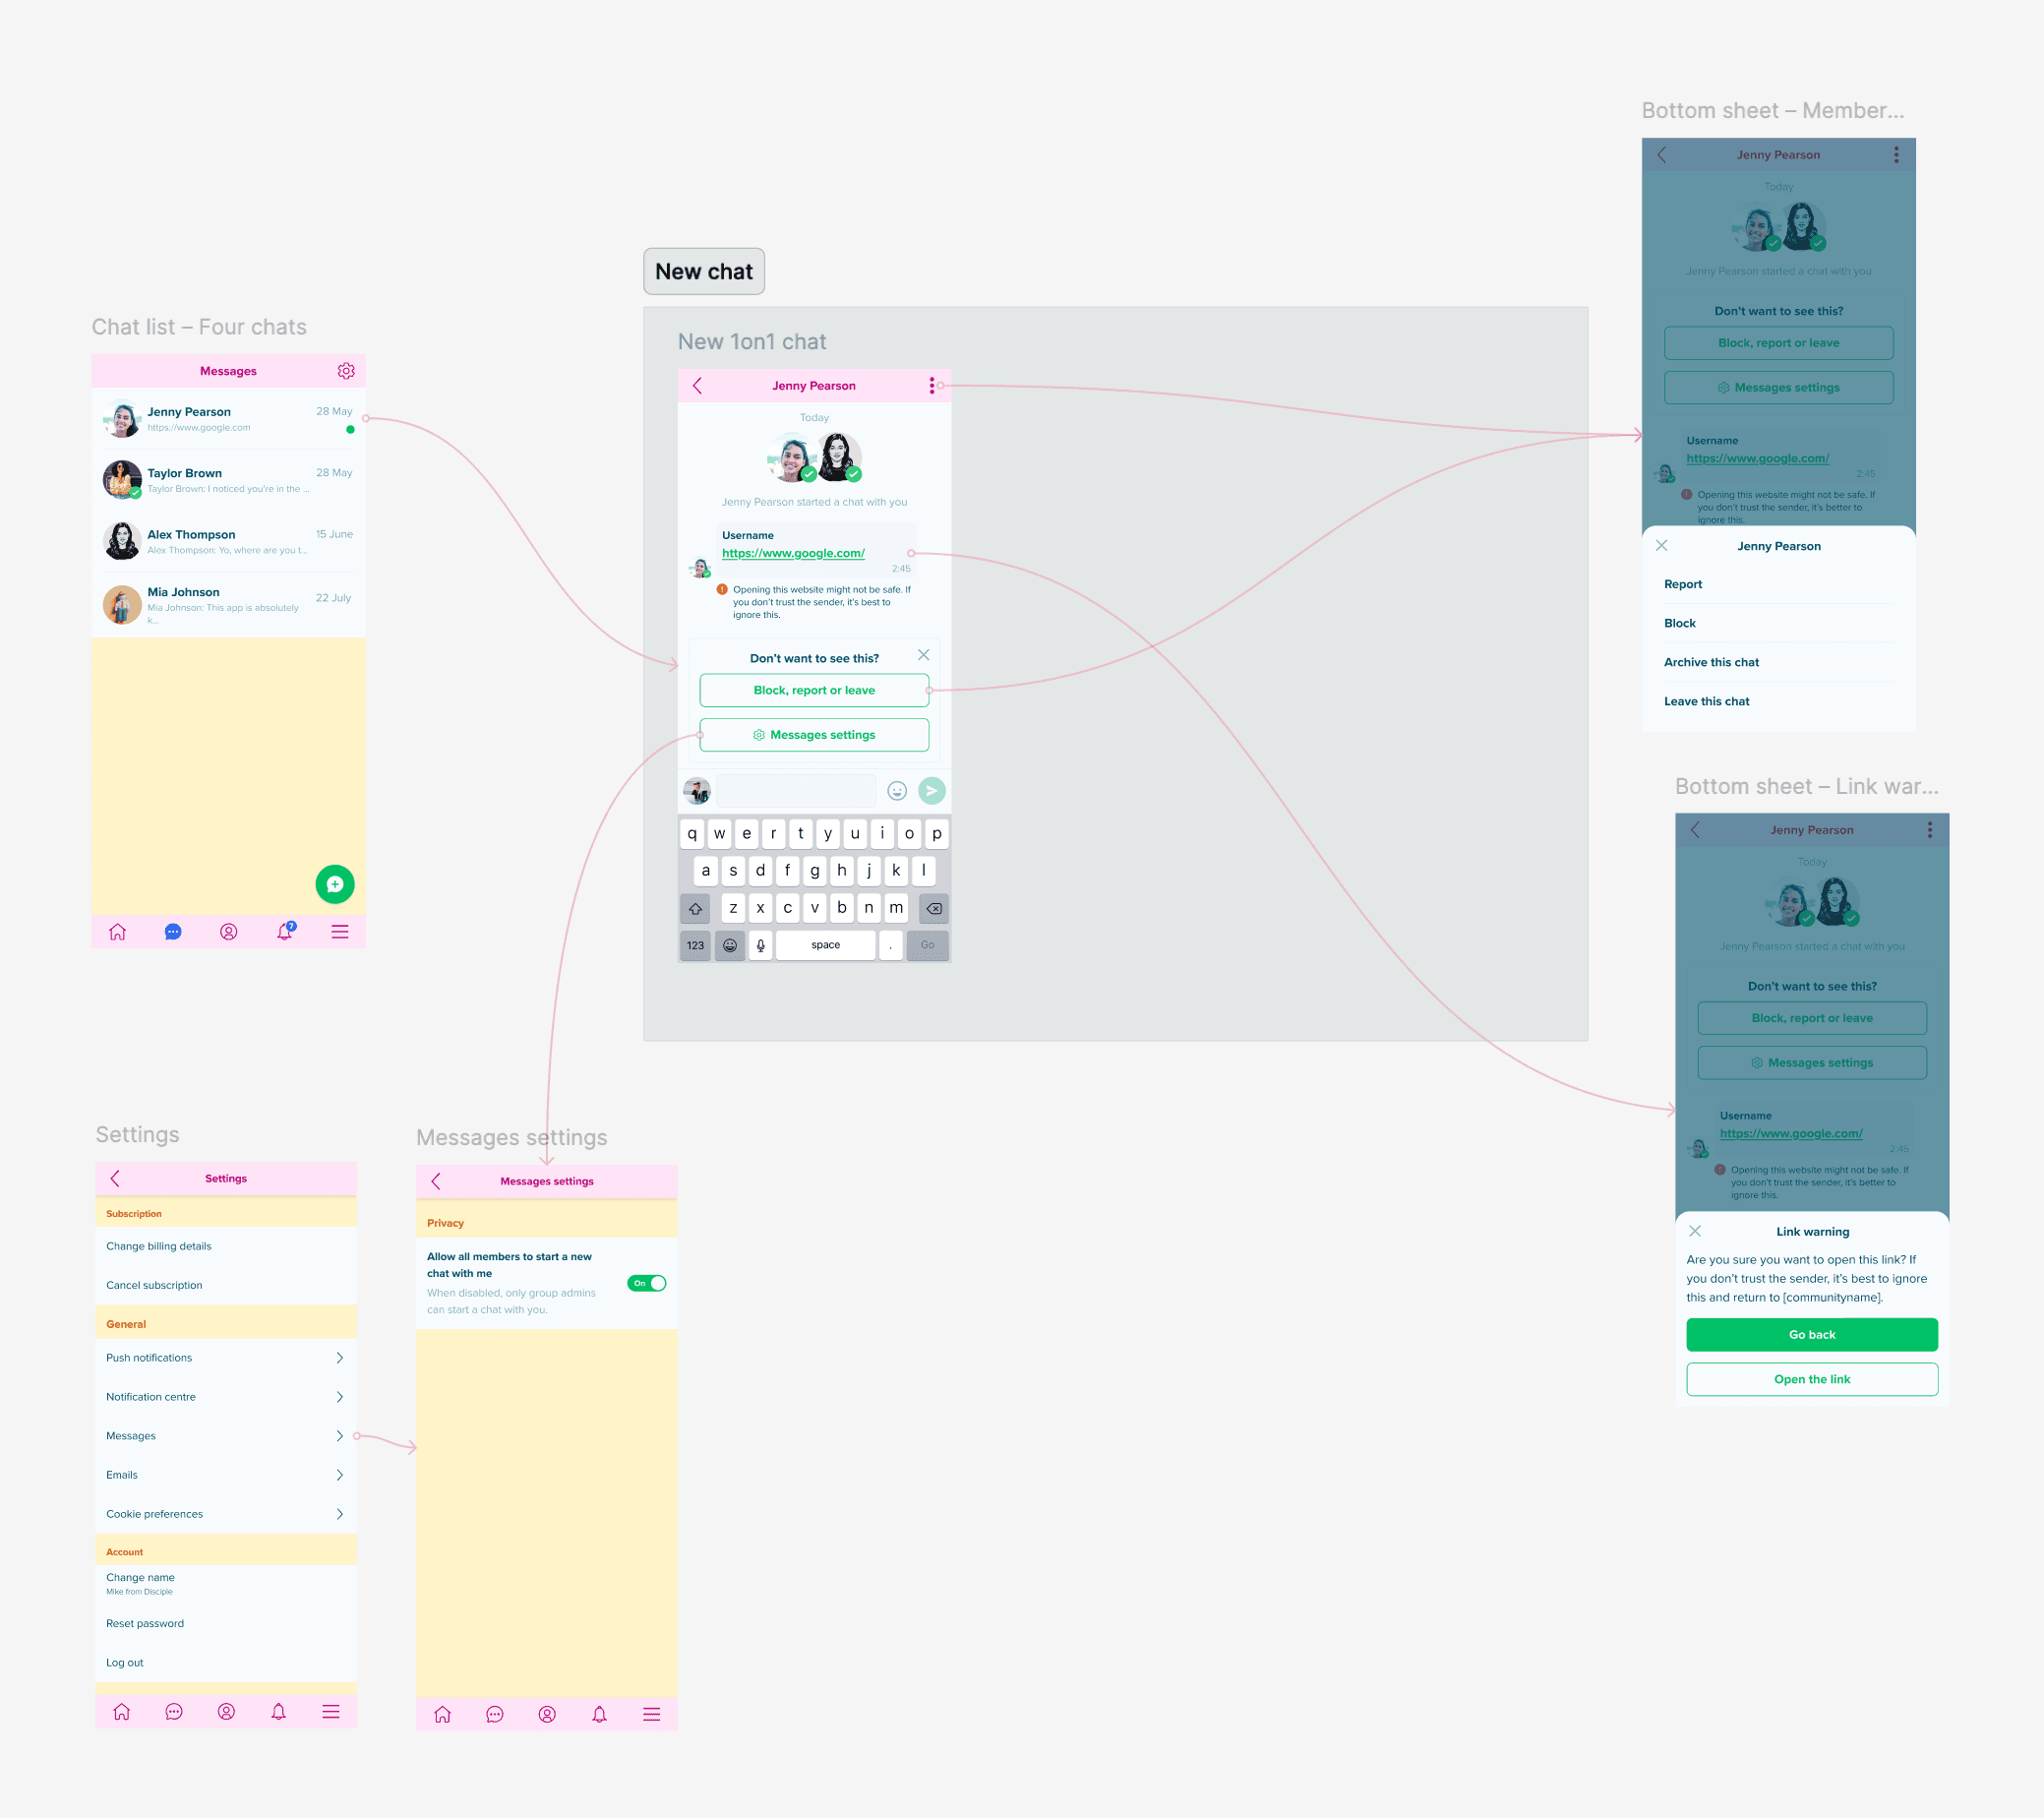Open hamburger menu in Messages settings bottom bar
Image resolution: width=2044 pixels, height=1818 pixels.
[x=652, y=1715]
